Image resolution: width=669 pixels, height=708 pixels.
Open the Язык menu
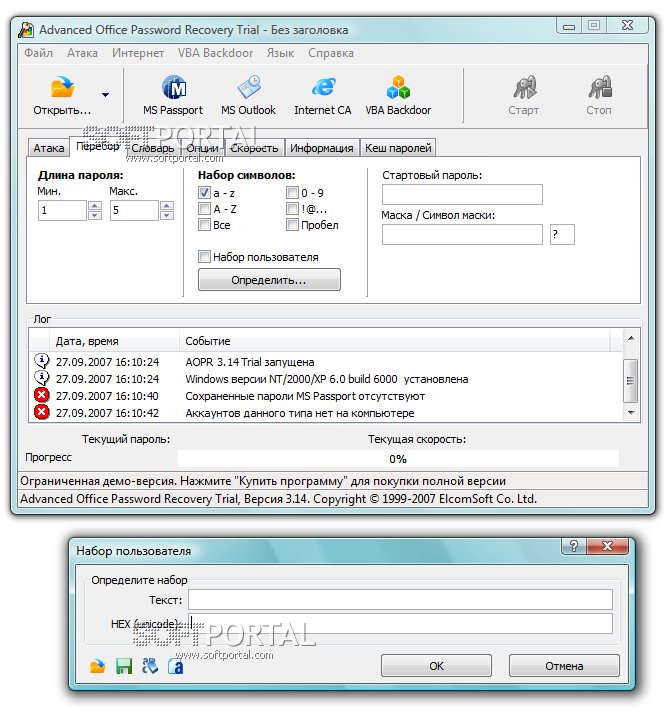tap(280, 53)
